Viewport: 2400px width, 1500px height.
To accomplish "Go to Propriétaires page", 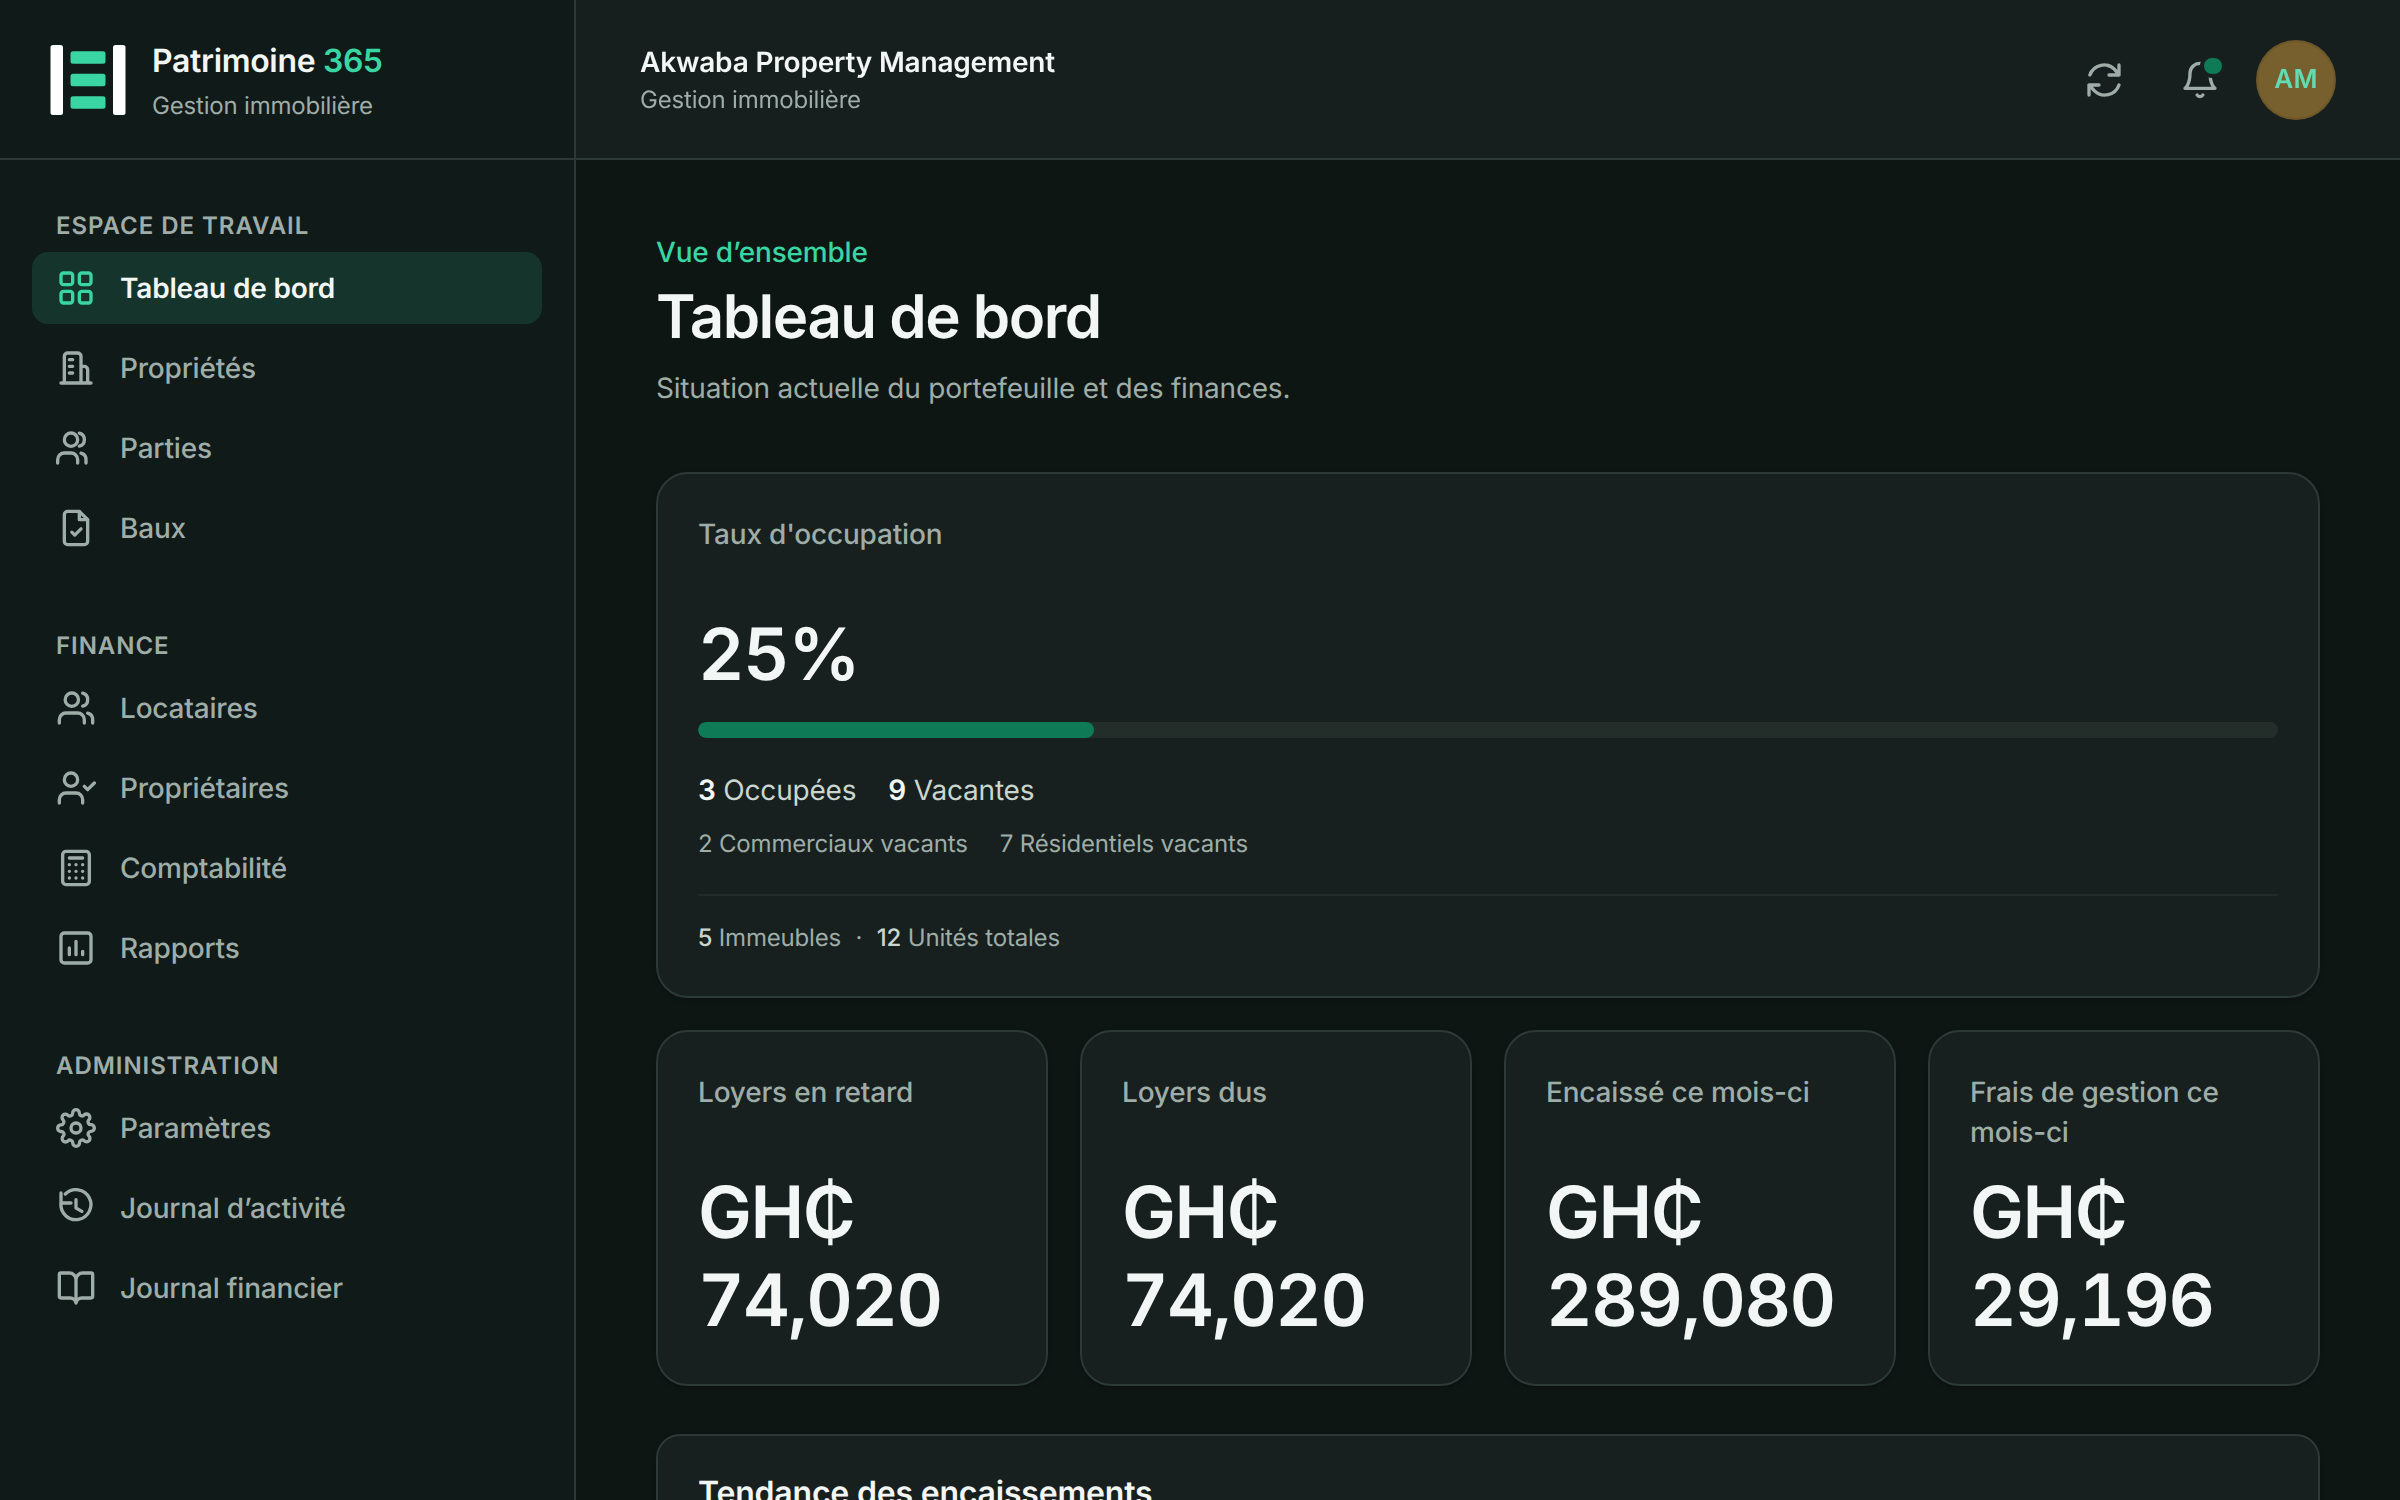I will pyautogui.click(x=287, y=788).
